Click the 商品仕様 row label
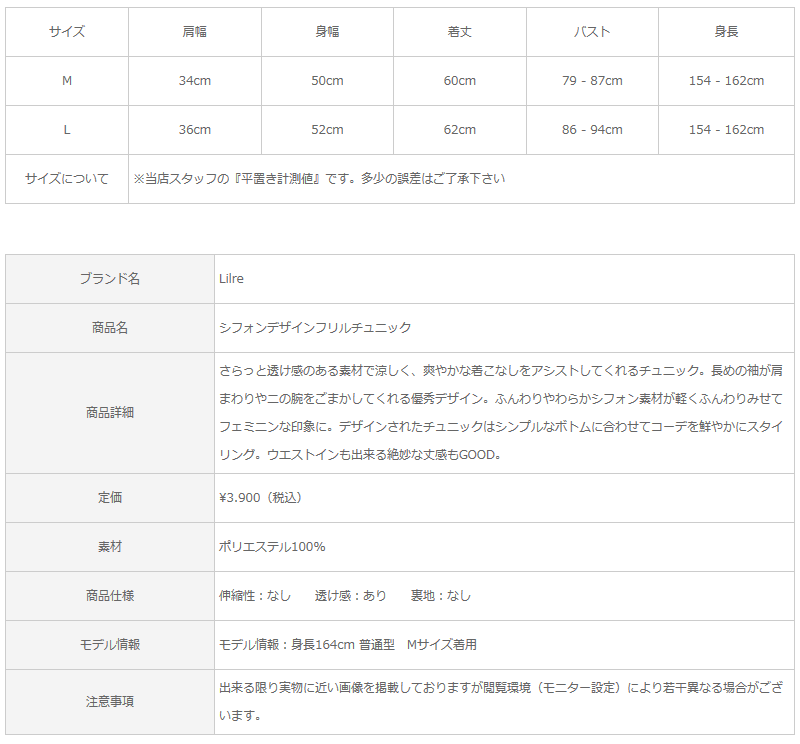The image size is (800, 744). (110, 596)
